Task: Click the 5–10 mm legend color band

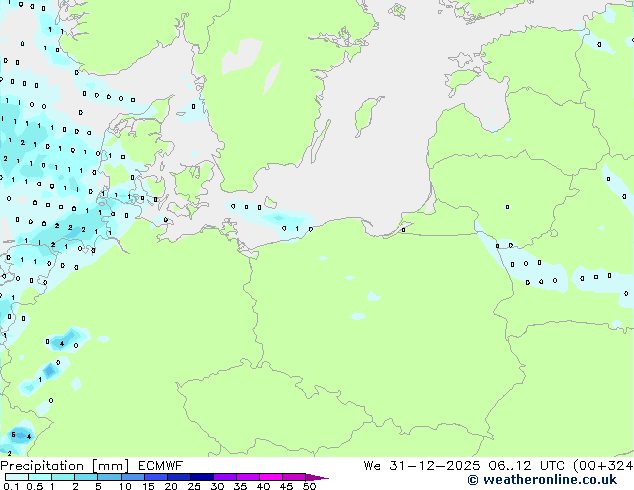Action: pyautogui.click(x=109, y=477)
